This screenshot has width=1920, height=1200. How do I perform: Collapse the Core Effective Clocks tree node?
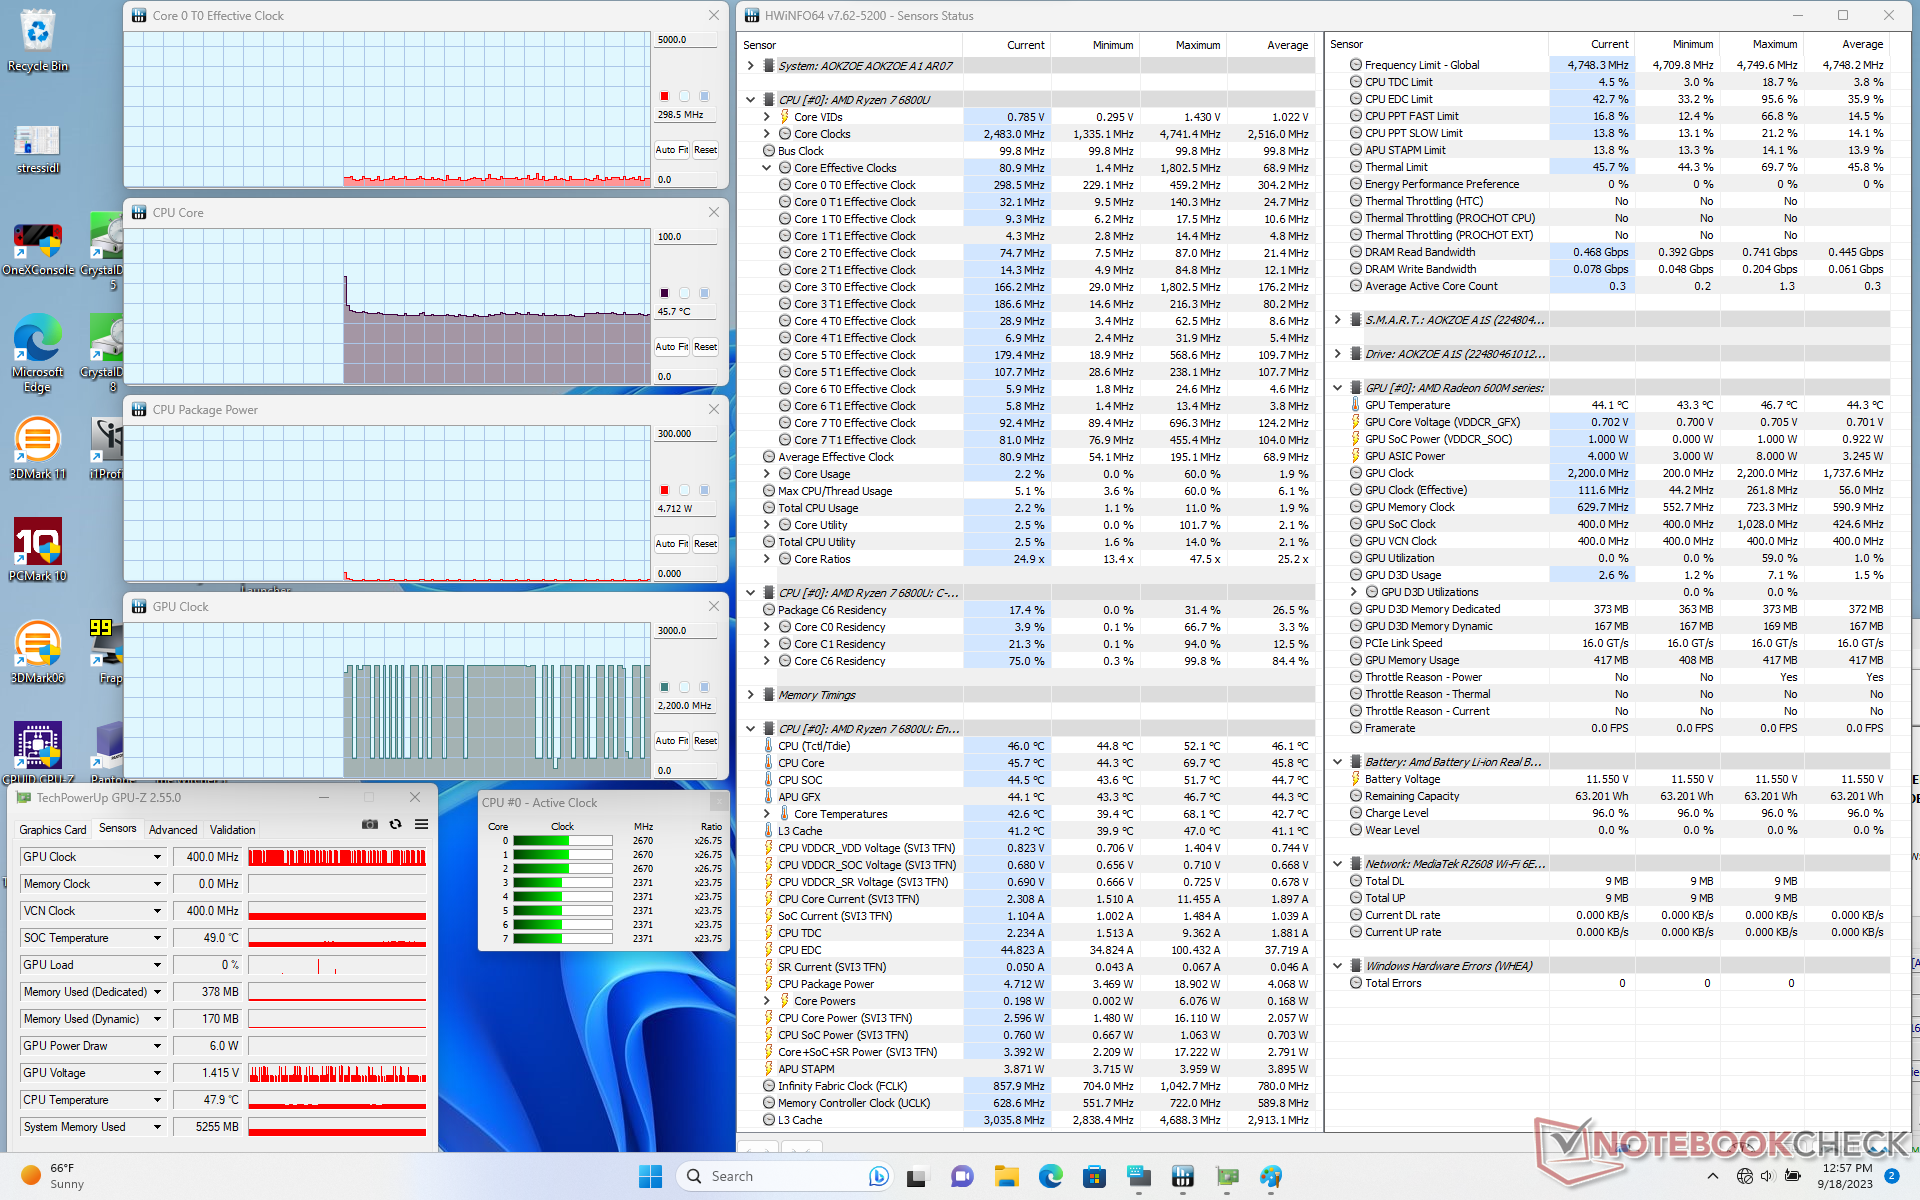(767, 168)
